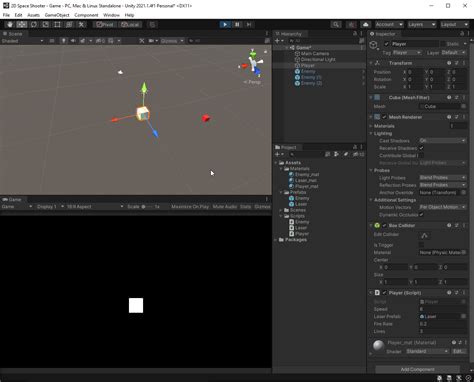Image resolution: width=474 pixels, height=382 pixels.
Task: Collapse the Materials folder in Project
Action: coord(281,169)
